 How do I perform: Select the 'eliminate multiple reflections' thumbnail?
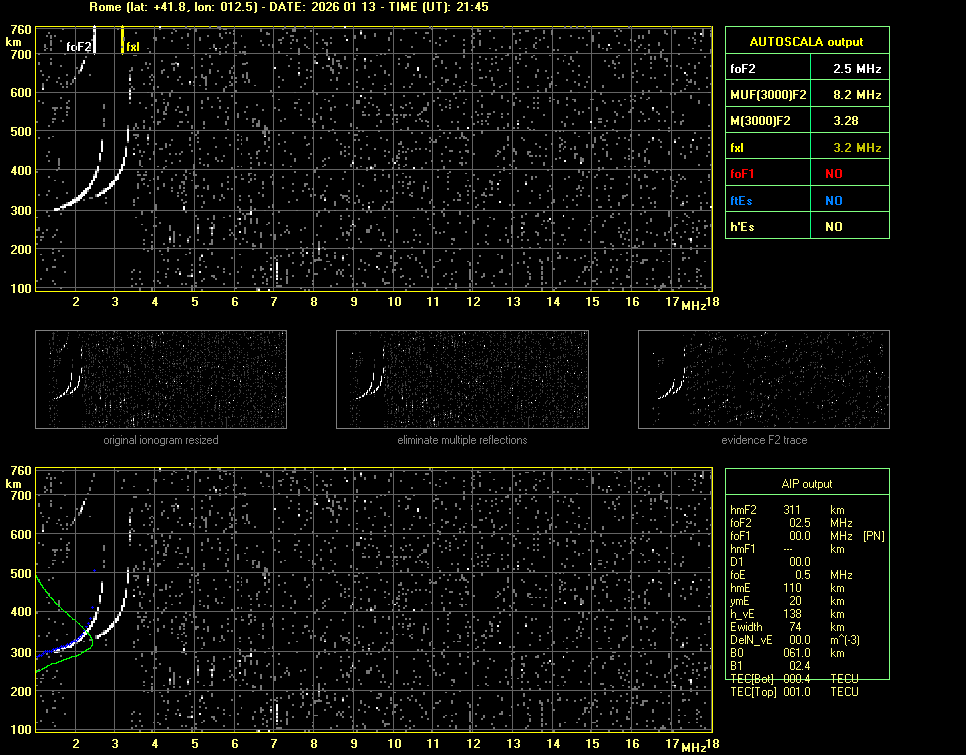461,379
